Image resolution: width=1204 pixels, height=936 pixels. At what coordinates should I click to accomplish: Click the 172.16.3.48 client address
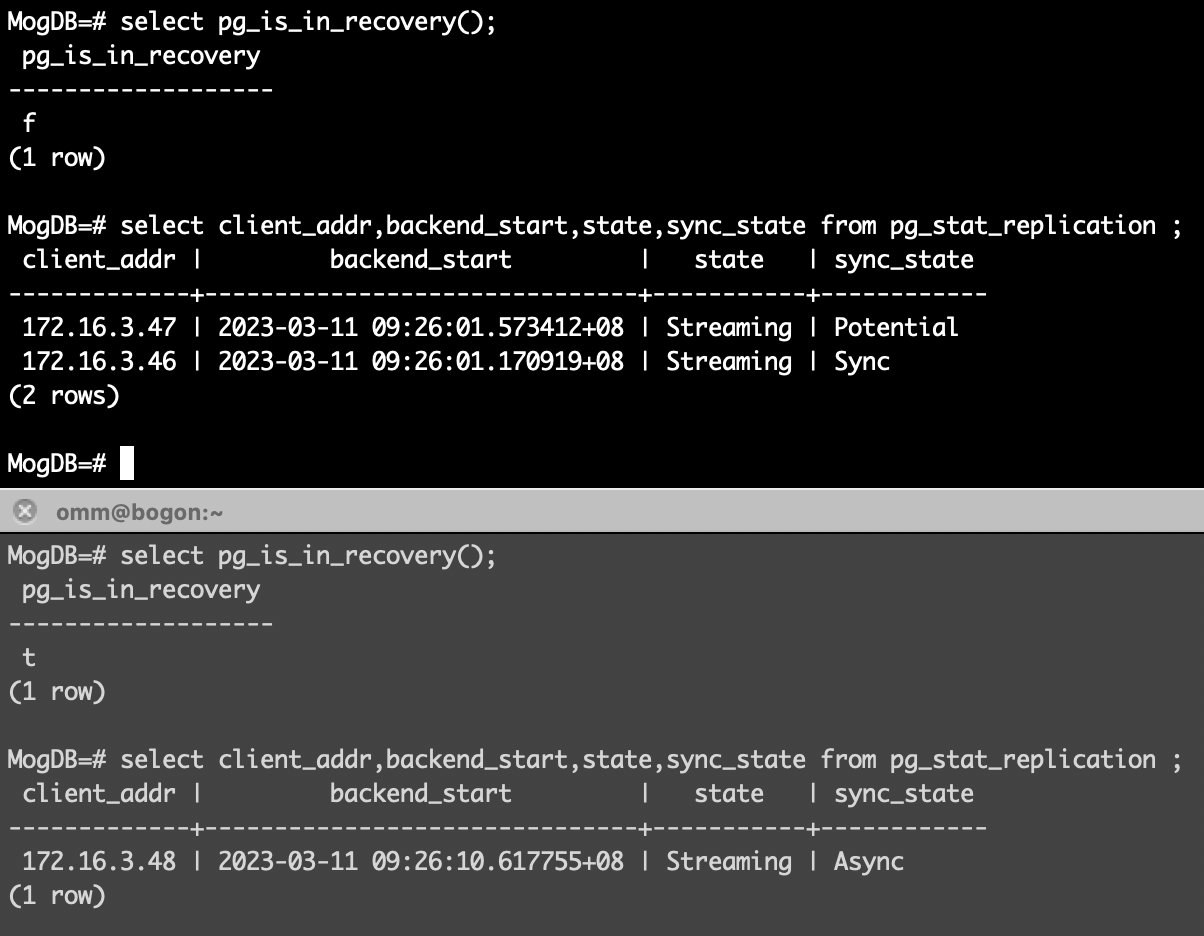pos(99,862)
